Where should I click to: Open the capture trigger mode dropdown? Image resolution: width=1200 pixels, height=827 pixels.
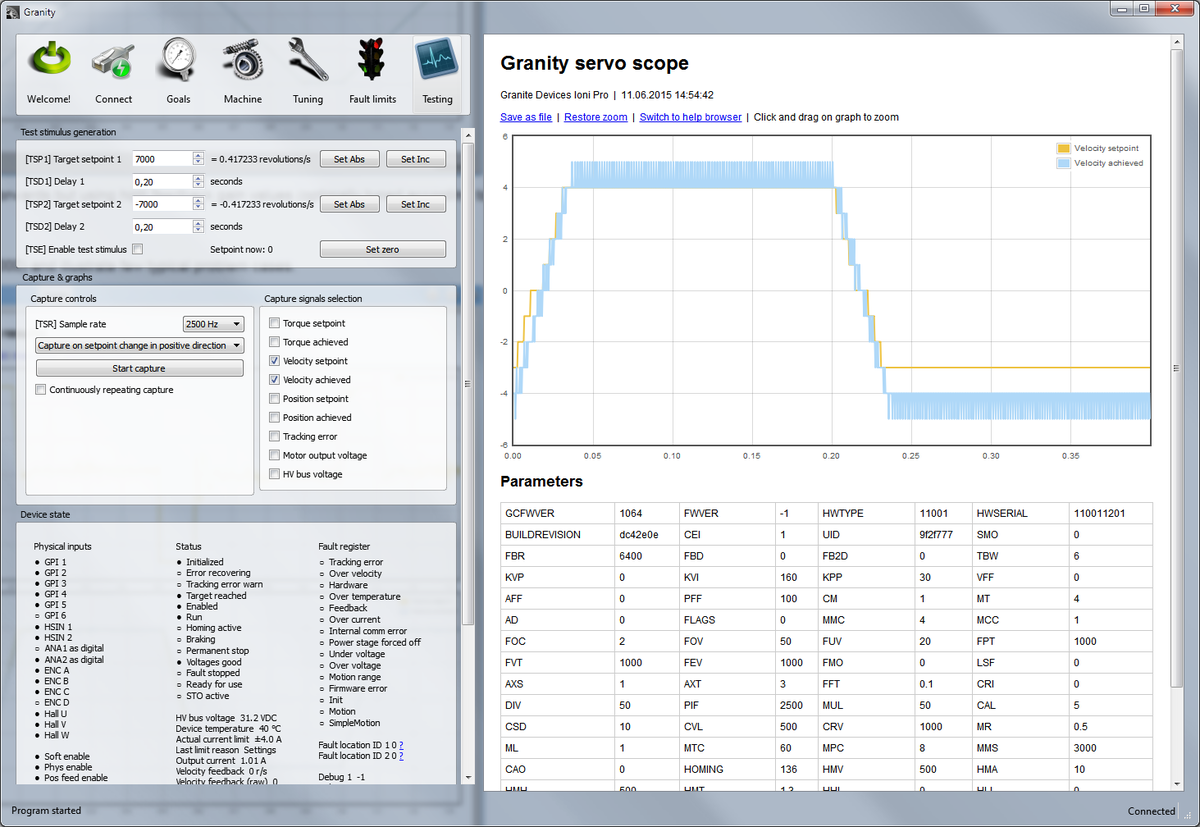pyautogui.click(x=139, y=345)
